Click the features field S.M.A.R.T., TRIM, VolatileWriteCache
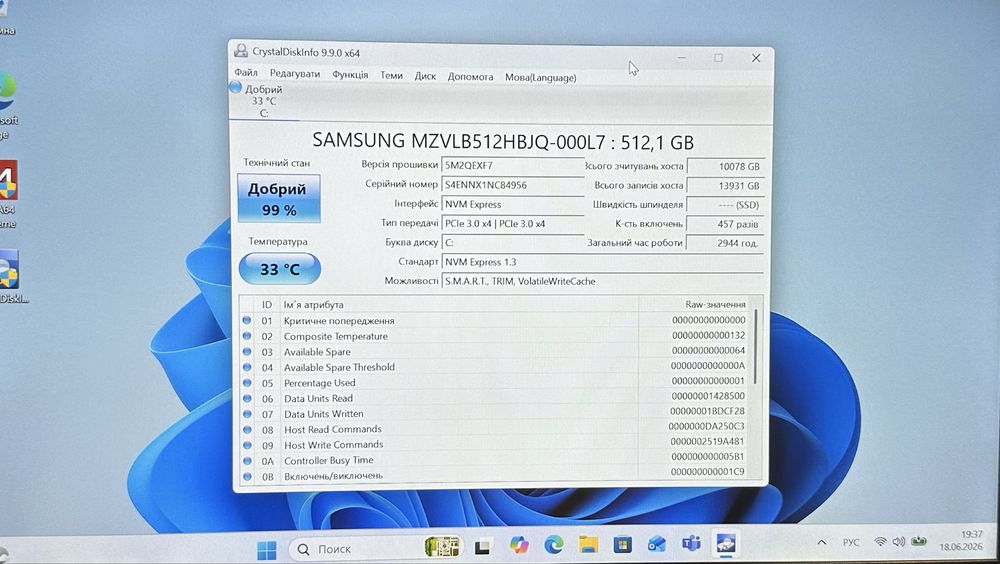Image resolution: width=1000 pixels, height=564 pixels. coord(603,281)
